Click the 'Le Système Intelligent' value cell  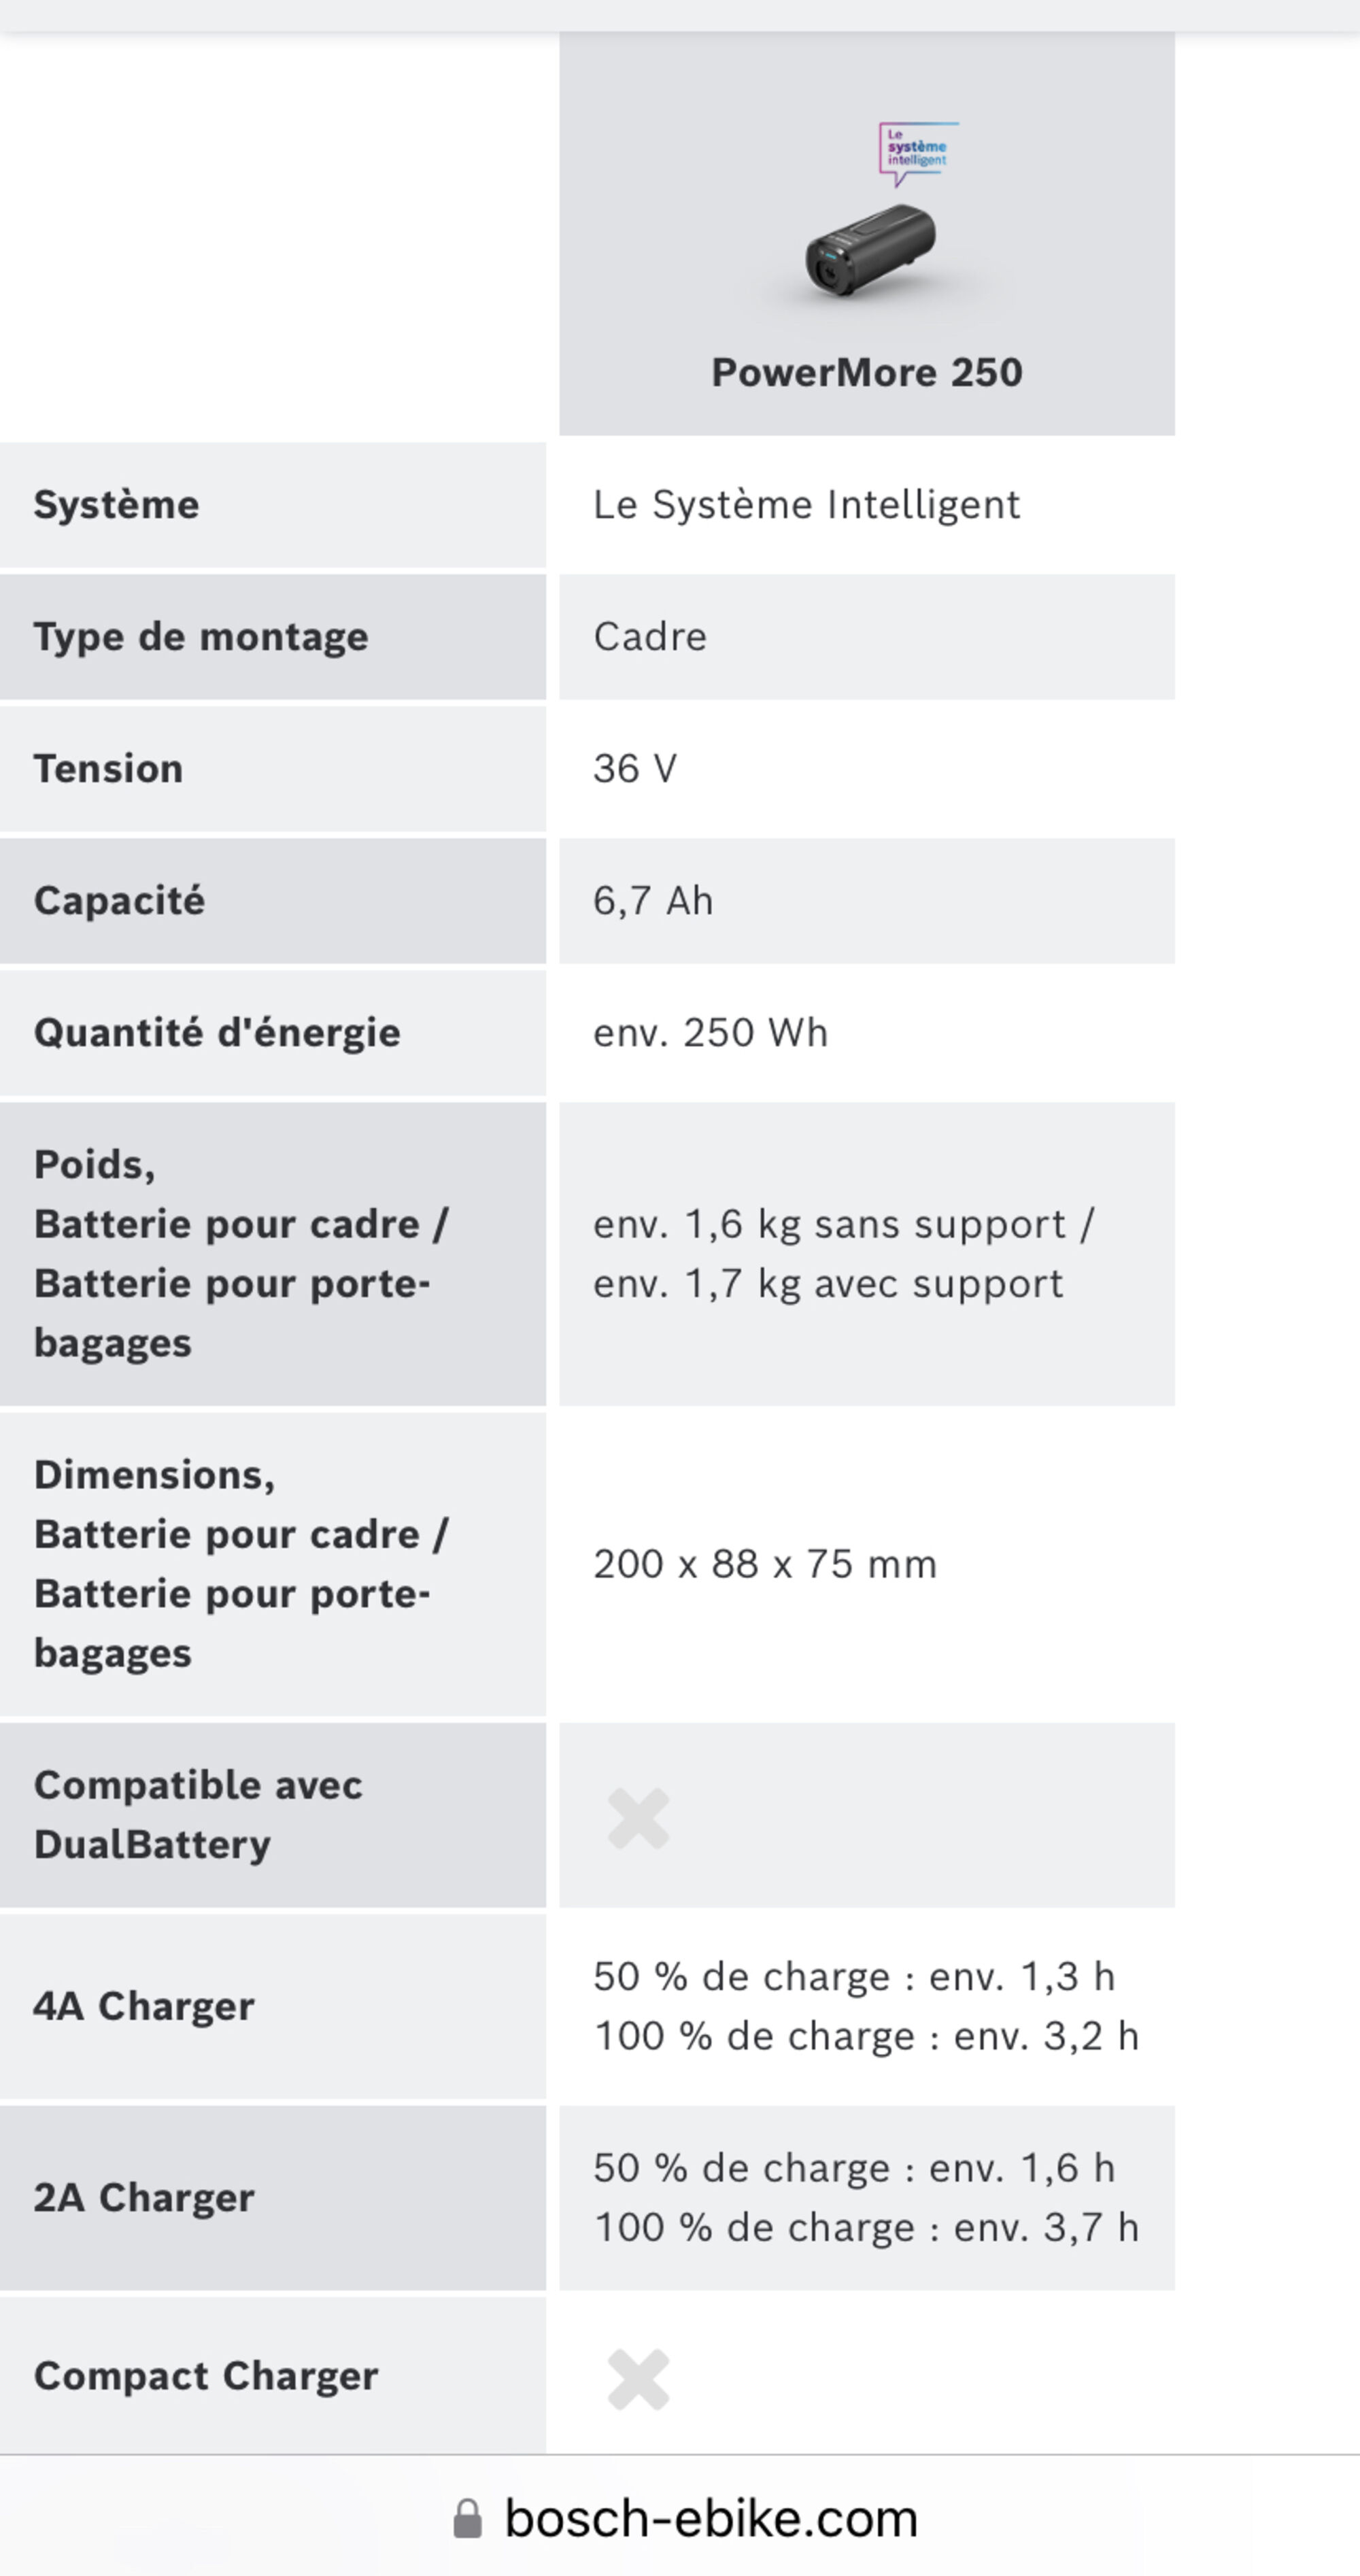click(x=806, y=505)
